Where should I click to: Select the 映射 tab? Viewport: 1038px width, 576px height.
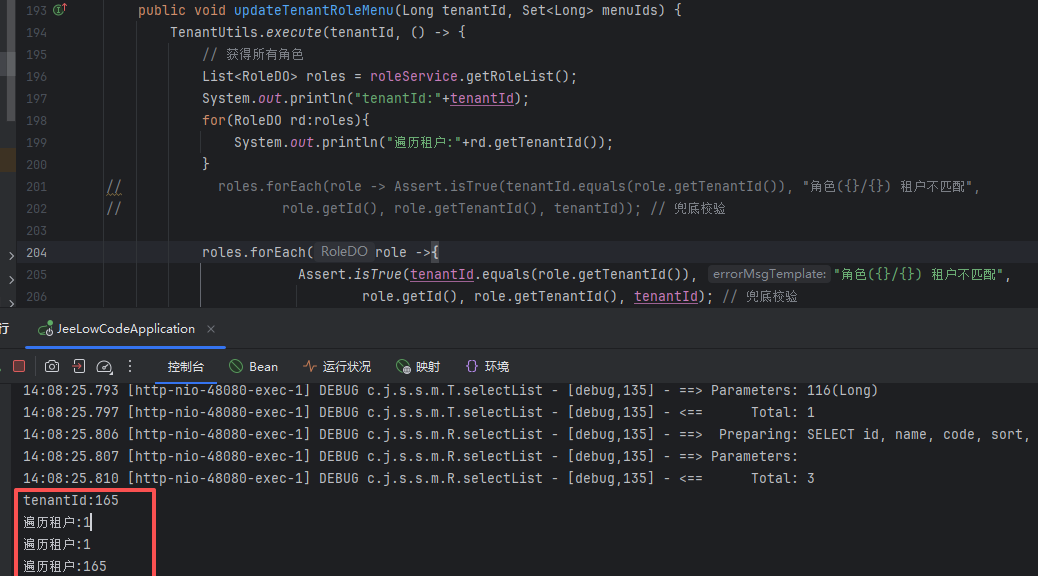pos(418,367)
